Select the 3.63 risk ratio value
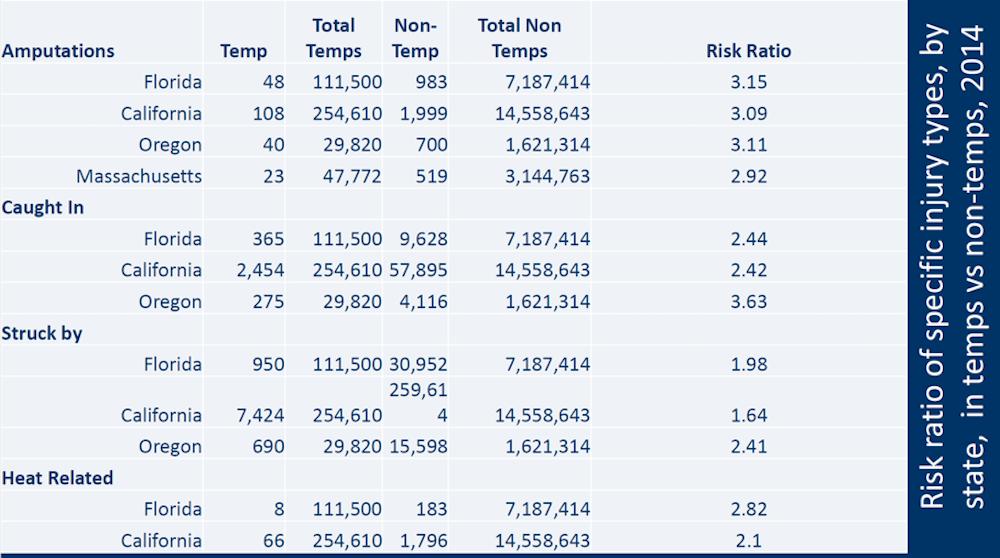The image size is (1000, 558). coord(748,302)
